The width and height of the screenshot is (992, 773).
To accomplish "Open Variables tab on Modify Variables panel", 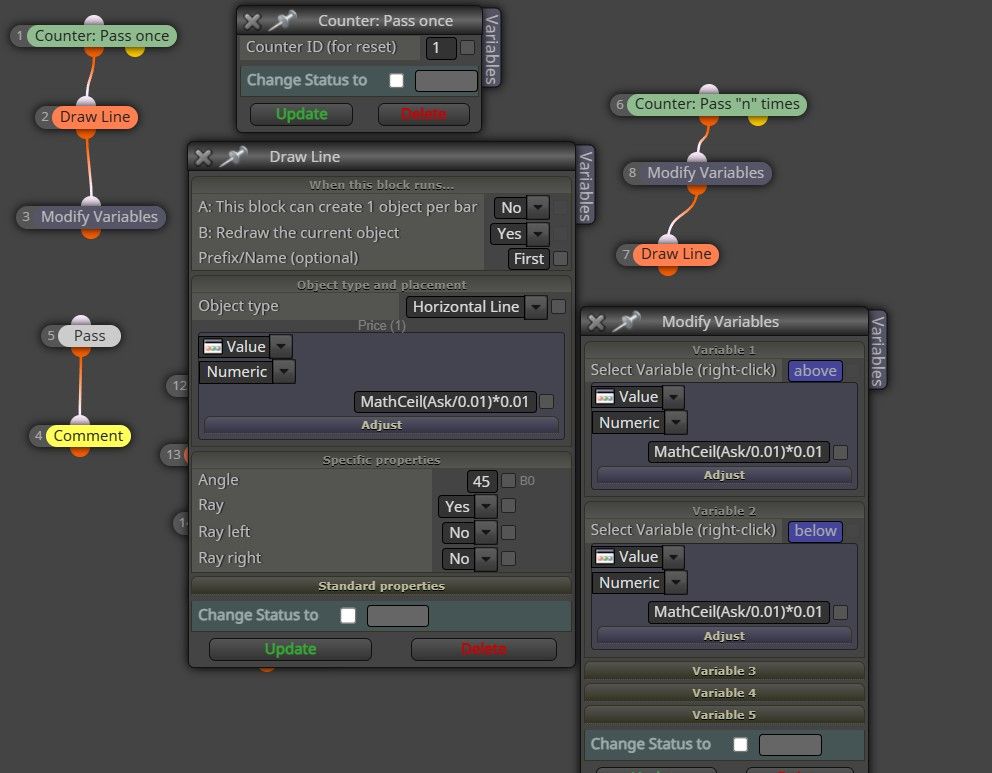I will coord(877,350).
